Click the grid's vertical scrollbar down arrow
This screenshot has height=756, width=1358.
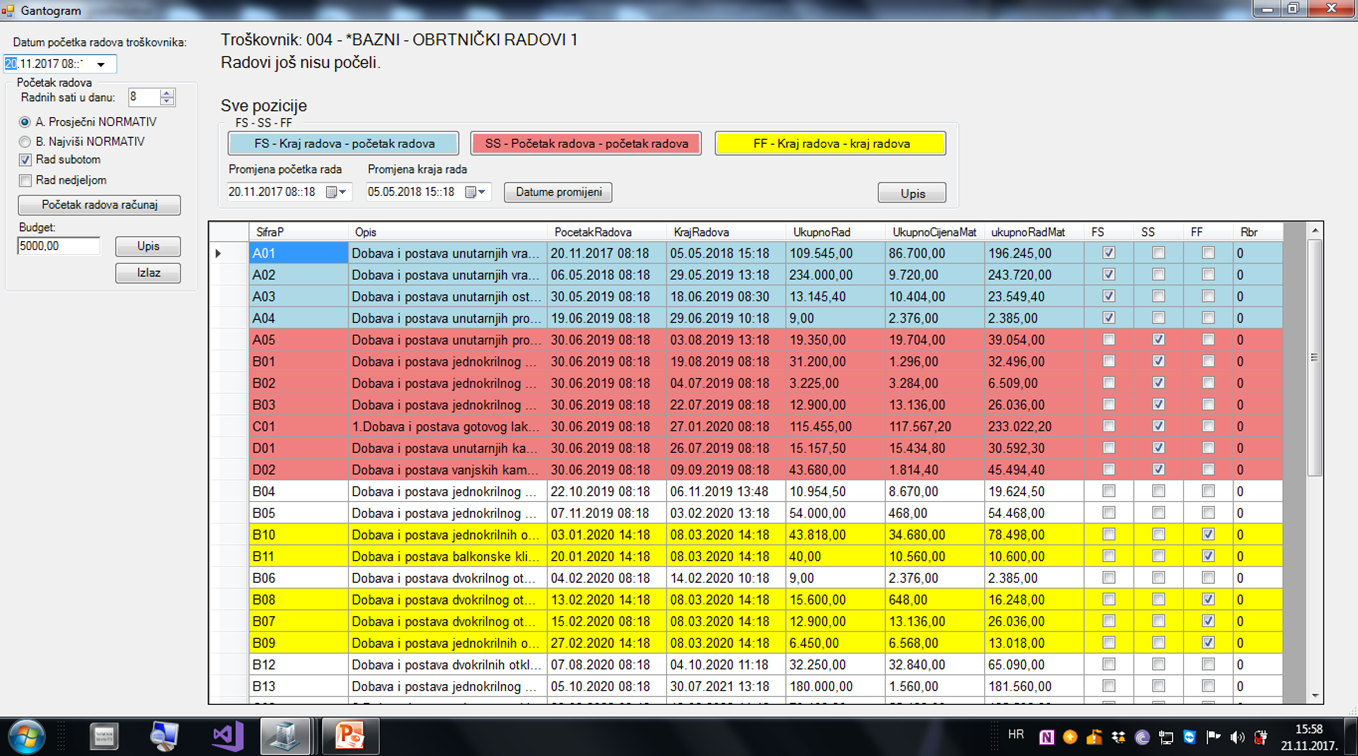point(1315,696)
